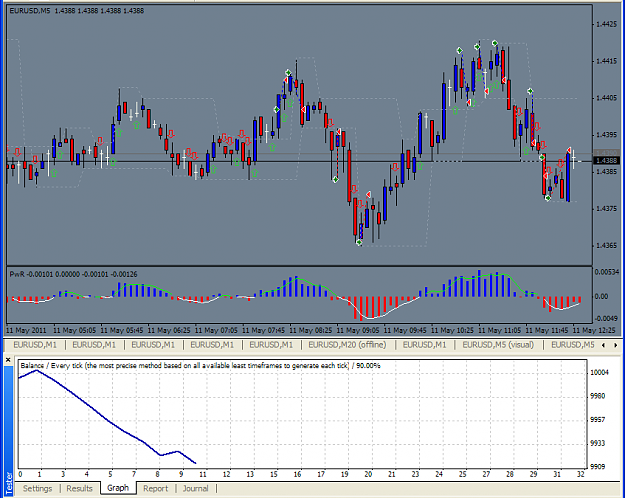Click the Balance / Every tick graph title

200,366
